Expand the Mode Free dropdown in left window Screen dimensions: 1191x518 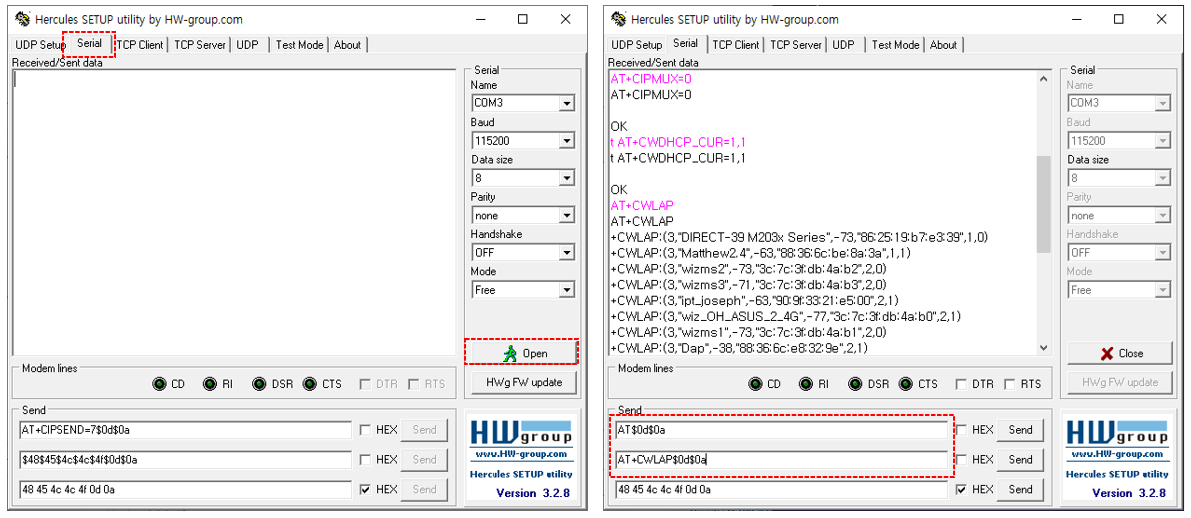[x=566, y=290]
